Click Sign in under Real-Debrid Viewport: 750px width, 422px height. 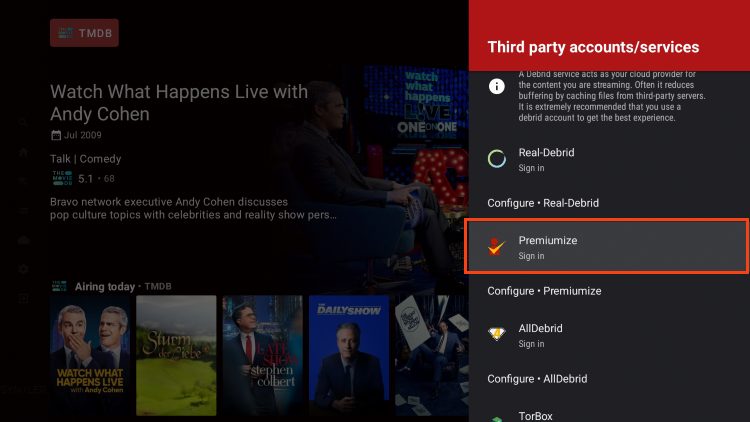531,168
